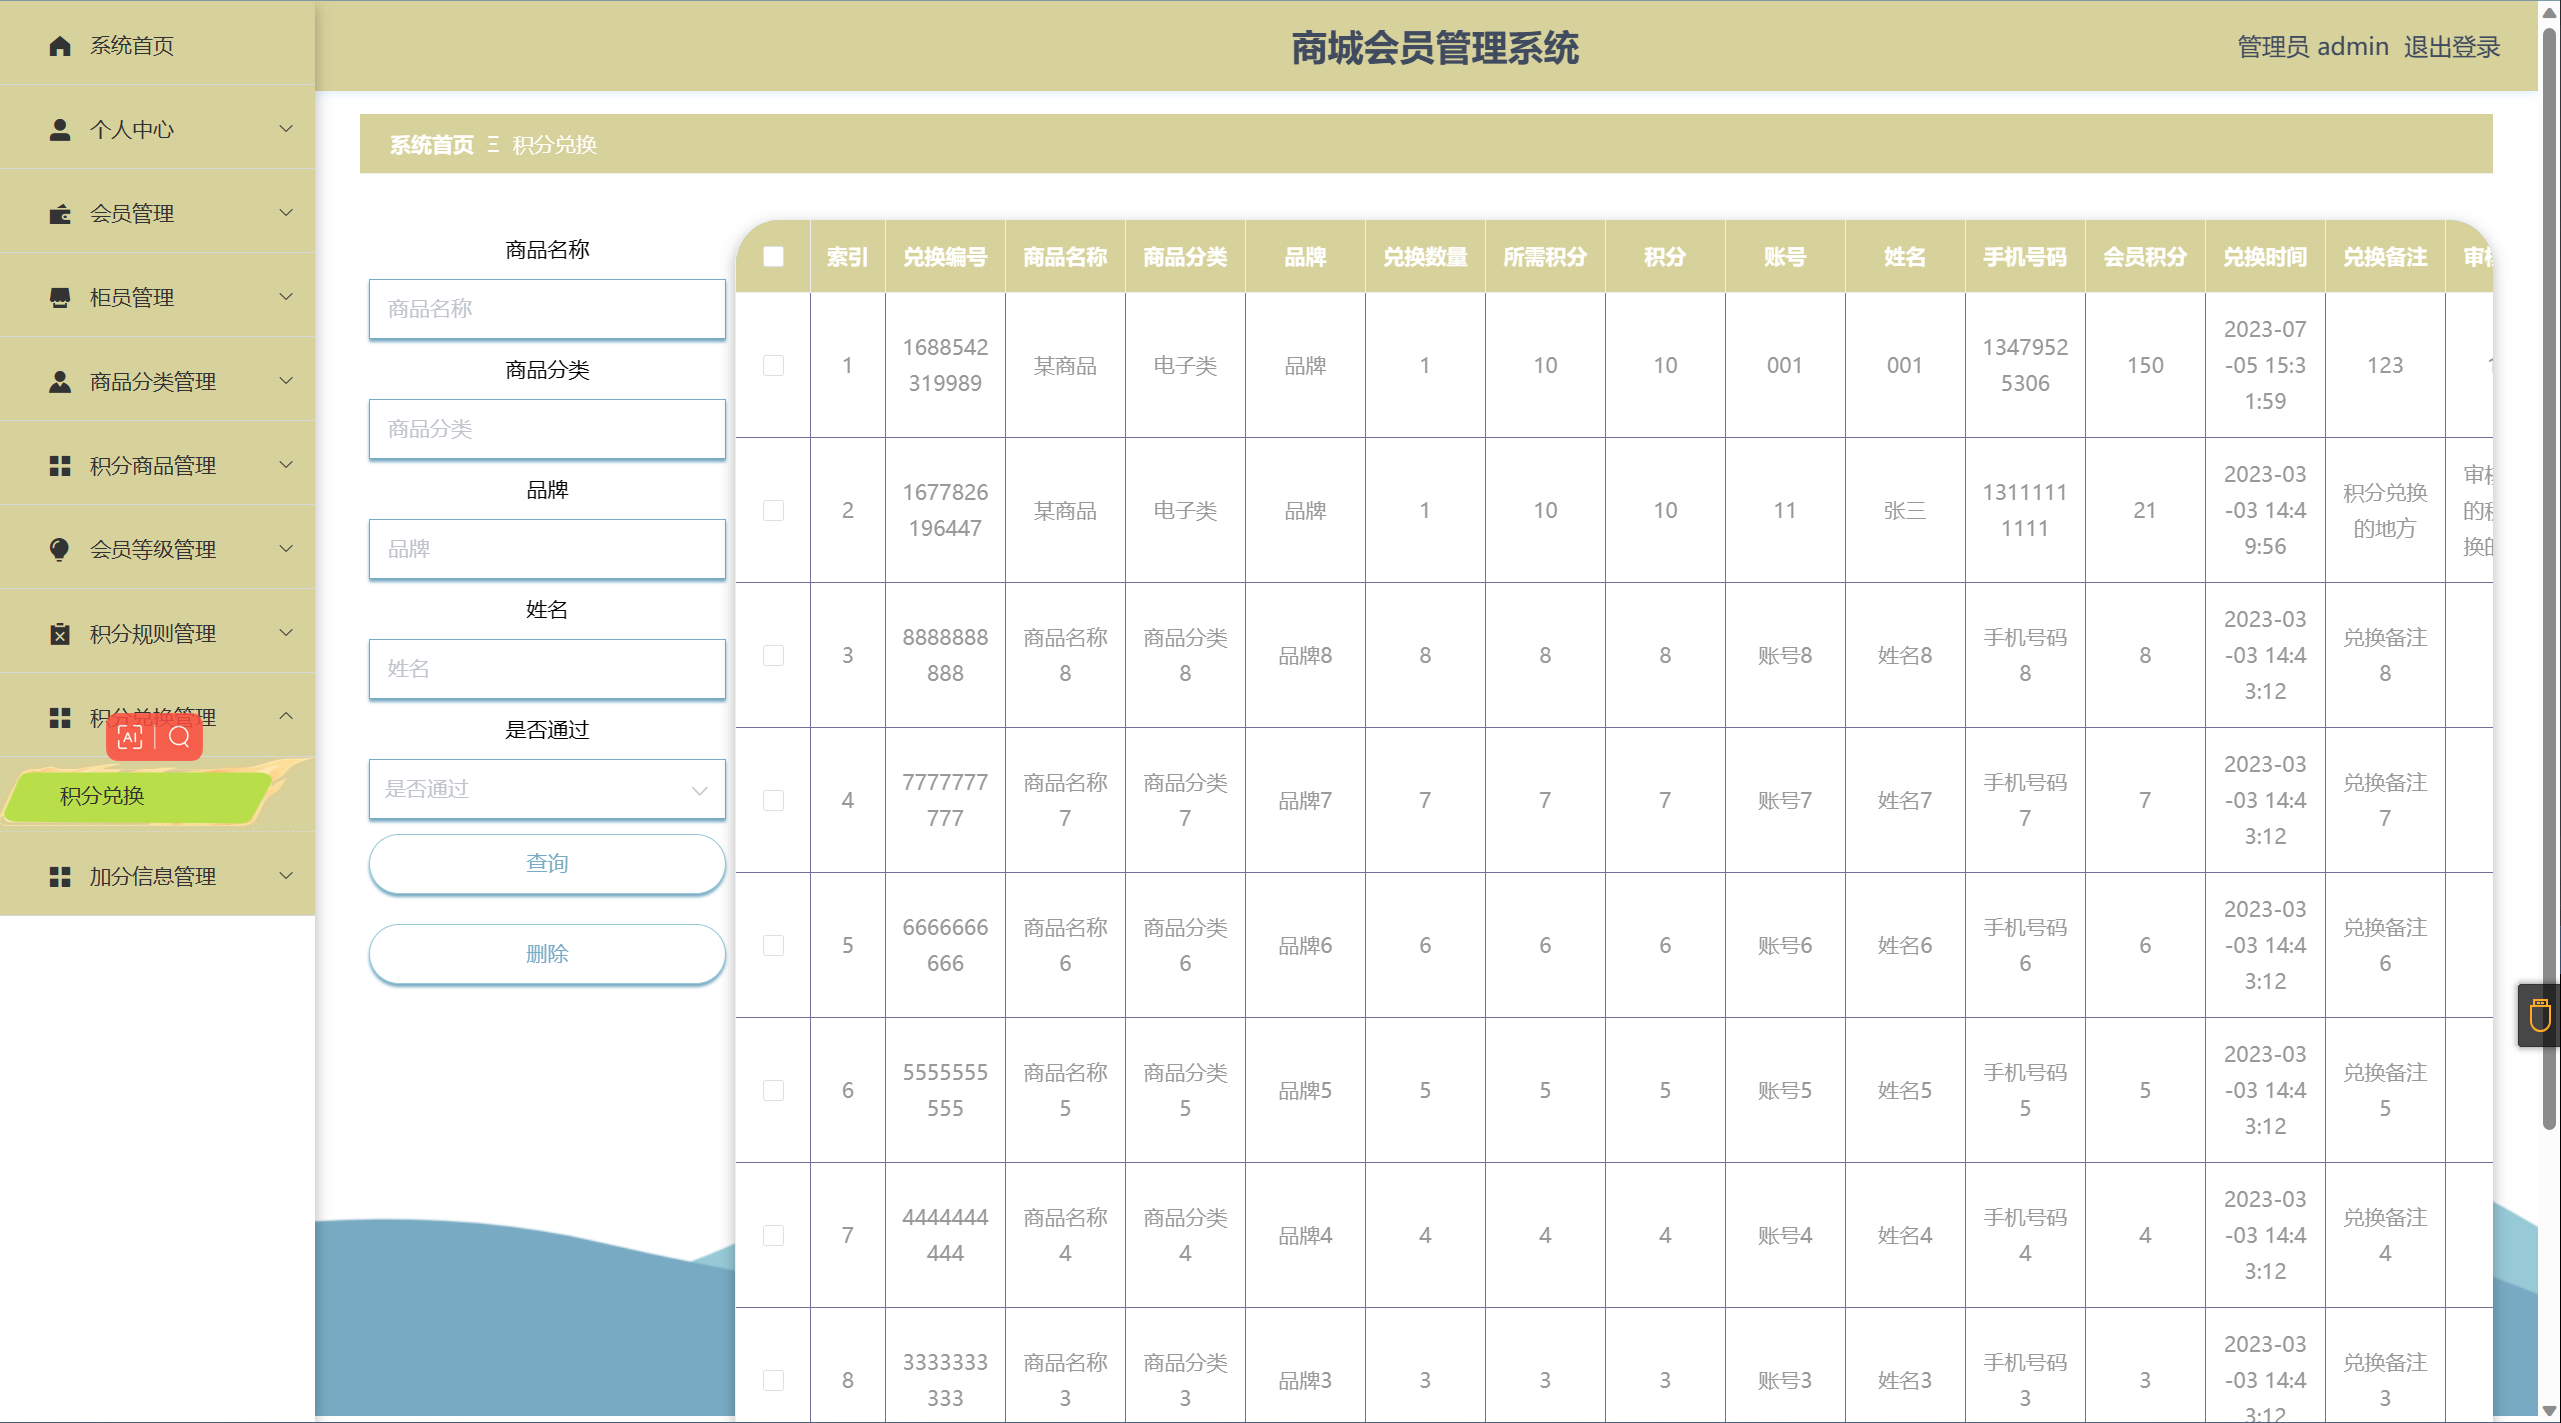Tick the checkbox for row index 1

pyautogui.click(x=773, y=365)
